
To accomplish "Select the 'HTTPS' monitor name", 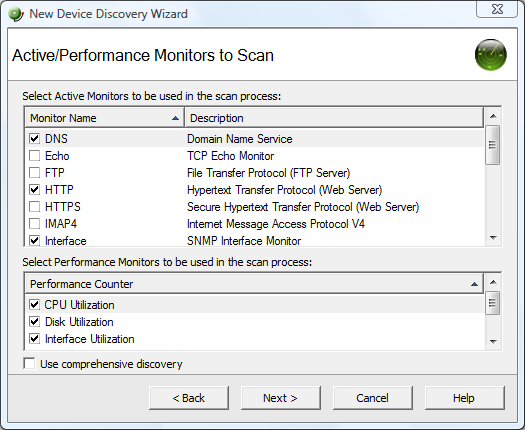I will [63, 207].
